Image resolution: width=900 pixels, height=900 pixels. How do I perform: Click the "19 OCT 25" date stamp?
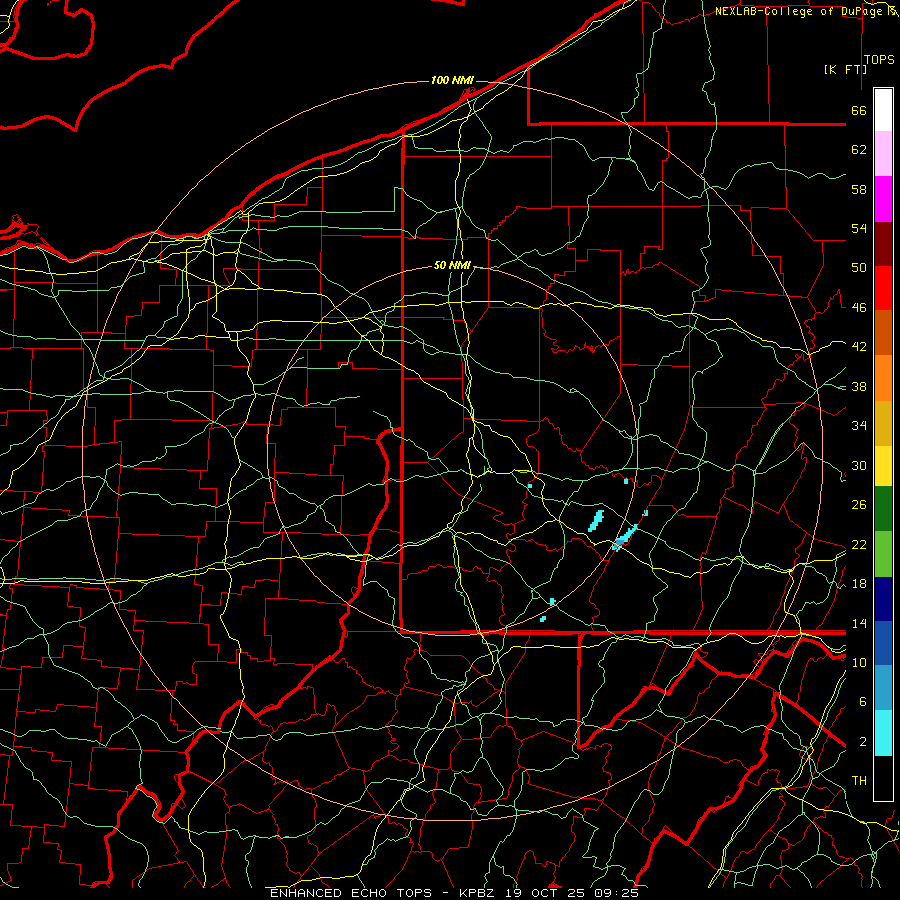click(544, 893)
